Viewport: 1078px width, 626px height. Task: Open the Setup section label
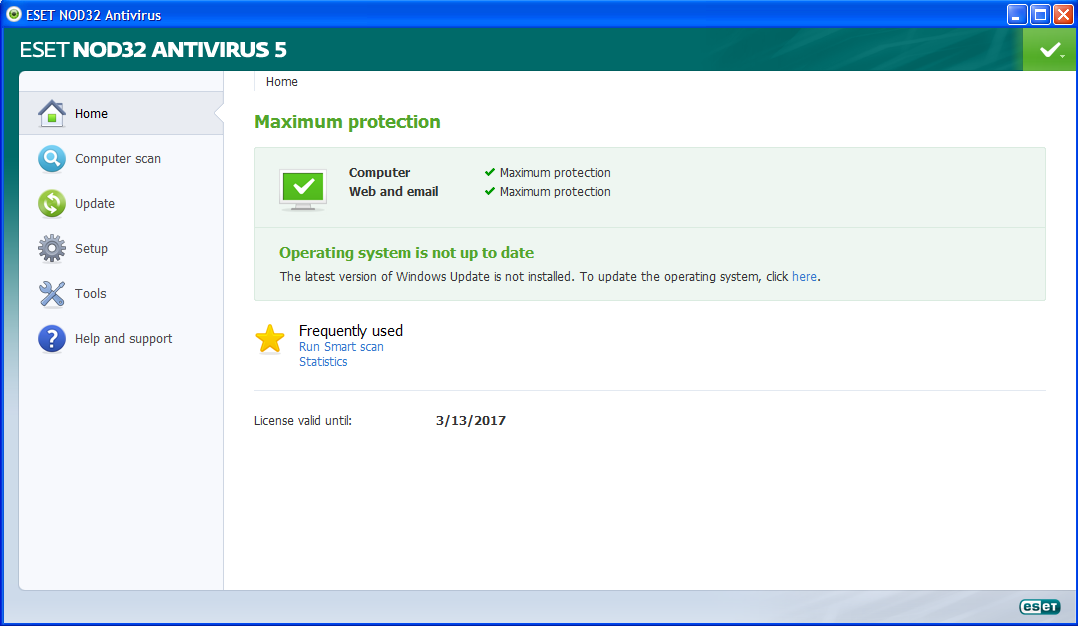[91, 249]
